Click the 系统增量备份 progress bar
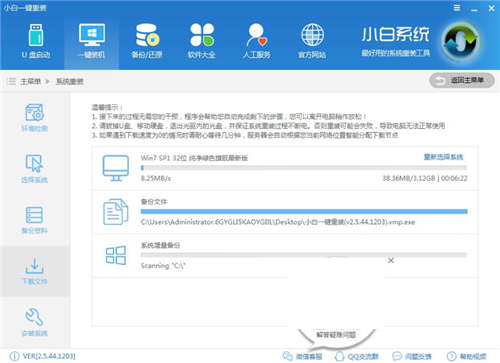The width and height of the screenshot is (500, 363). (304, 255)
